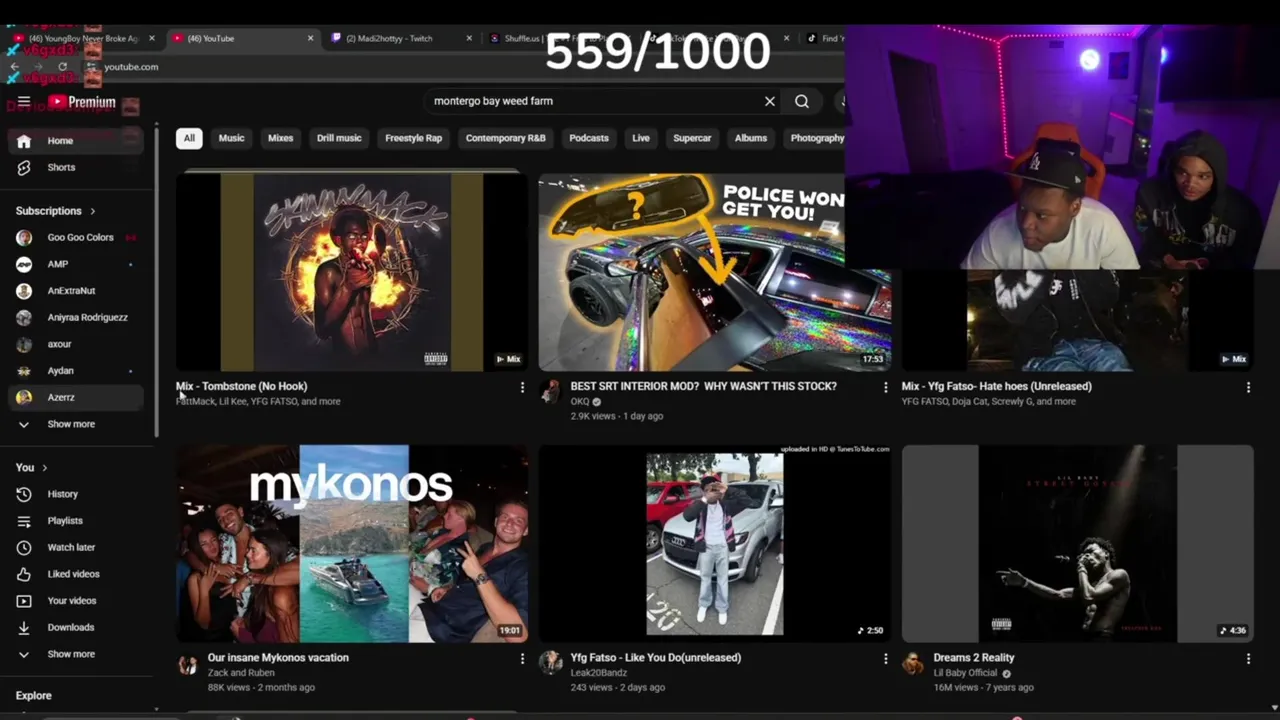Close the YoungBoy Never Broke Again tab
The height and width of the screenshot is (720, 1280).
(152, 39)
